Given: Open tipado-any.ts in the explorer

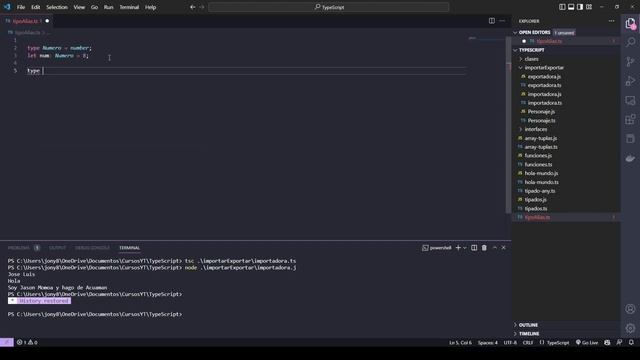Looking at the screenshot, I should 540,191.
